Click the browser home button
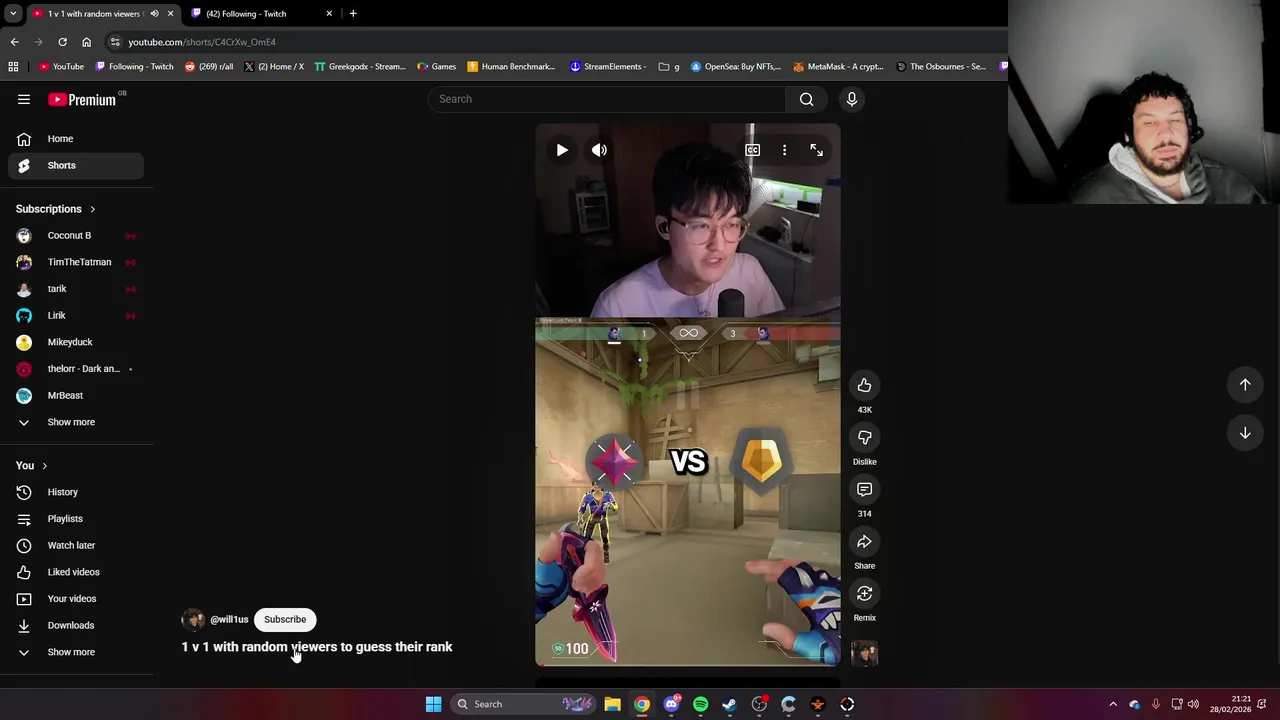The width and height of the screenshot is (1280, 720). tap(86, 42)
